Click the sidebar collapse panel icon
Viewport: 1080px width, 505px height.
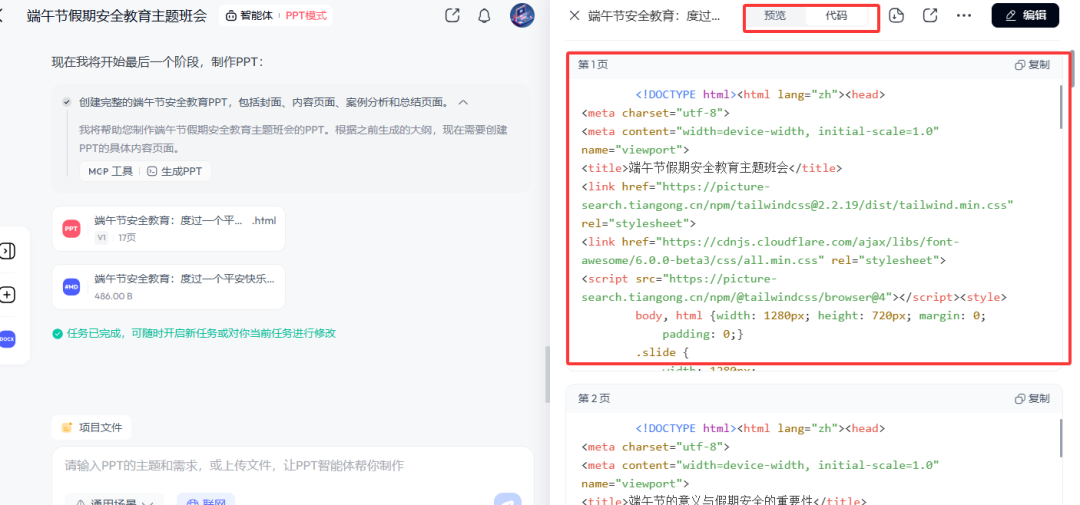click(x=7, y=251)
